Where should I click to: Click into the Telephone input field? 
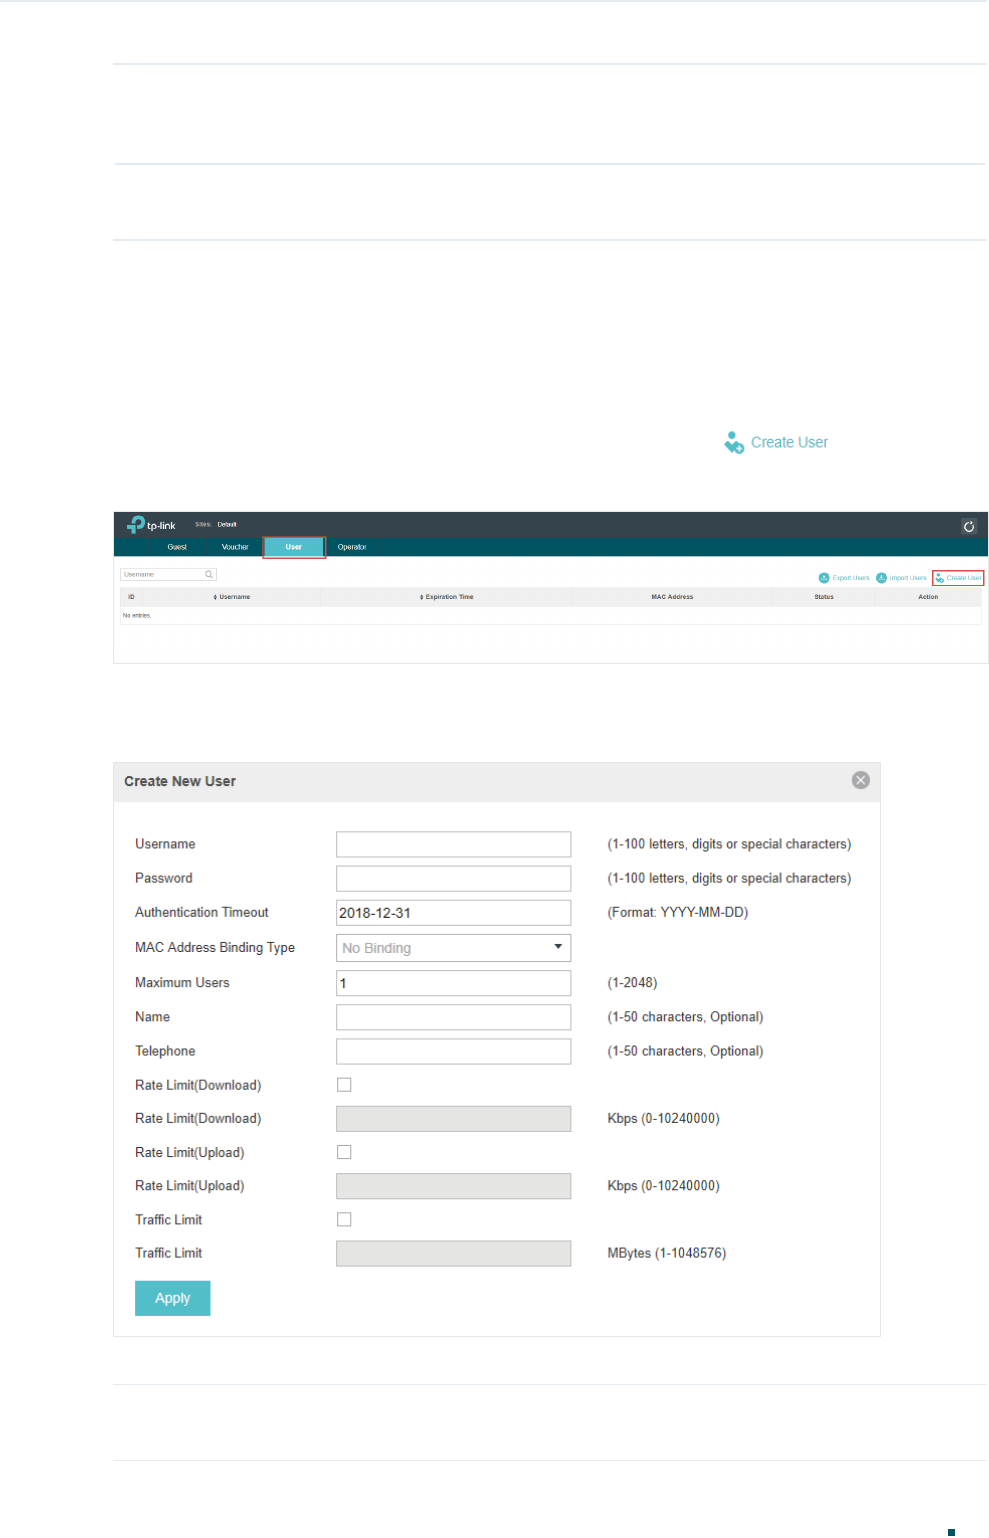click(x=453, y=1051)
